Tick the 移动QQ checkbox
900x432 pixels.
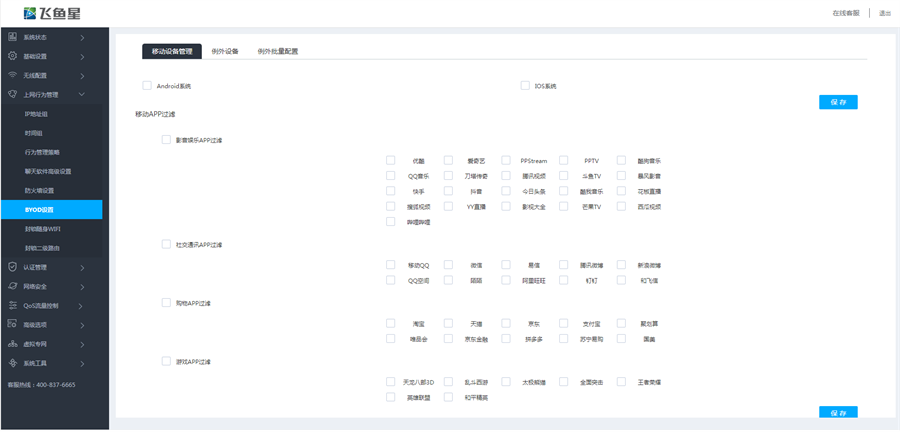click(x=390, y=264)
